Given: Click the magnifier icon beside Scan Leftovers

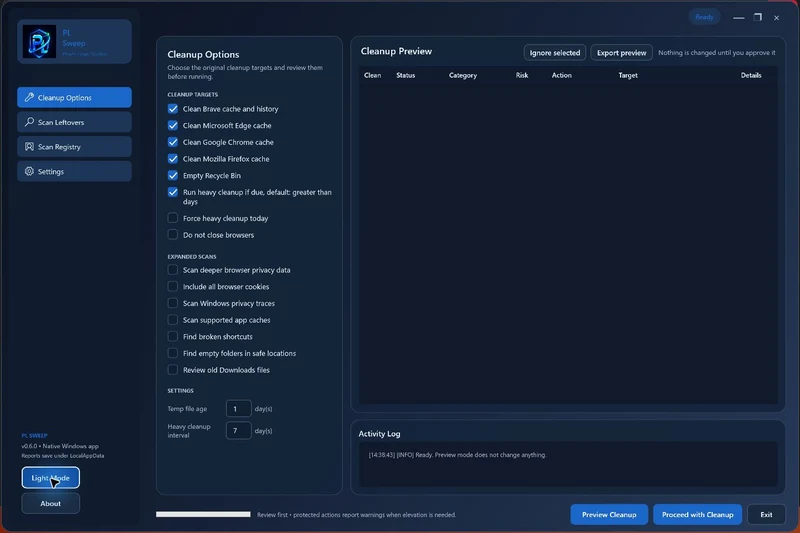Looking at the screenshot, I should tap(29, 122).
